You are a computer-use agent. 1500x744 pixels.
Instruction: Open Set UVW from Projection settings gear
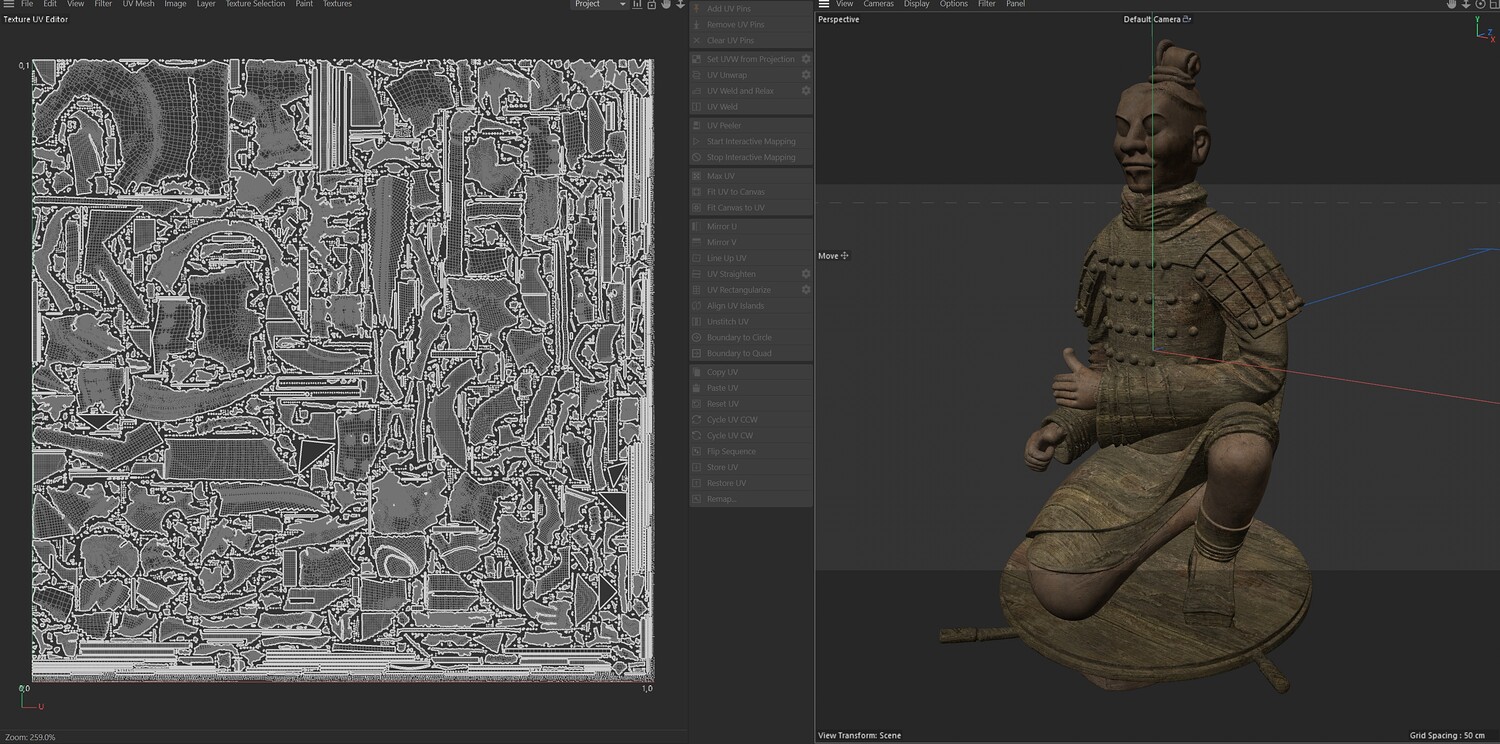806,59
